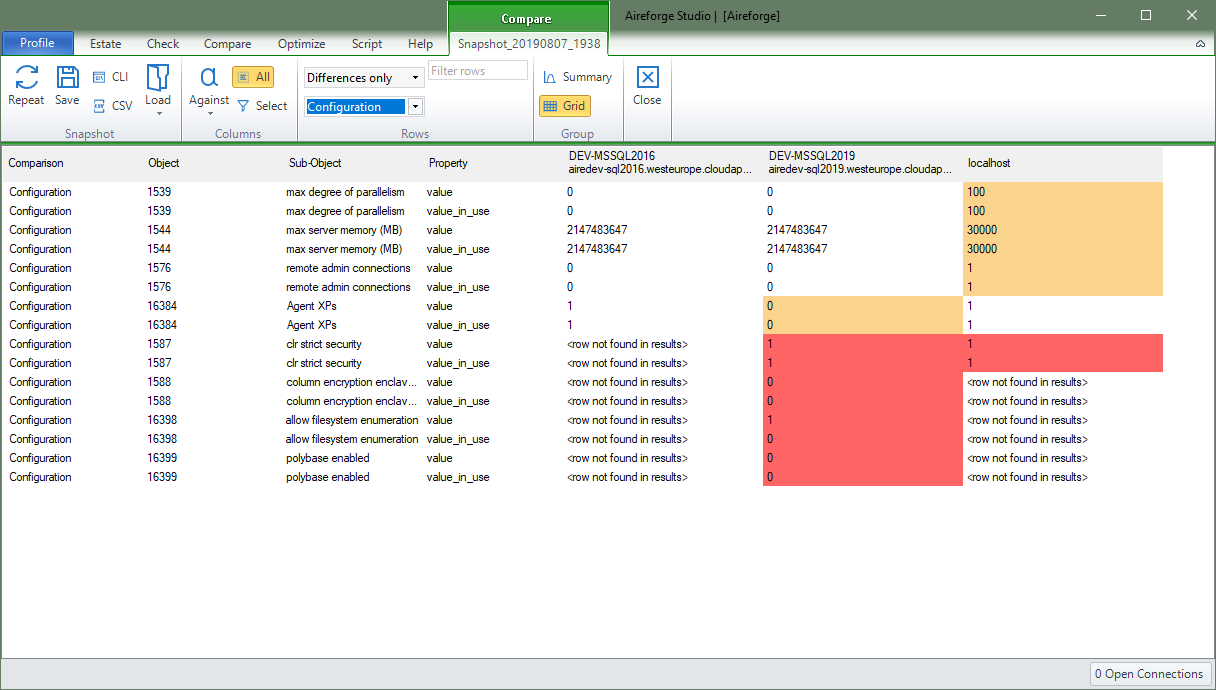This screenshot has height=690, width=1216.
Task: Toggle the Grid group view
Action: (566, 105)
